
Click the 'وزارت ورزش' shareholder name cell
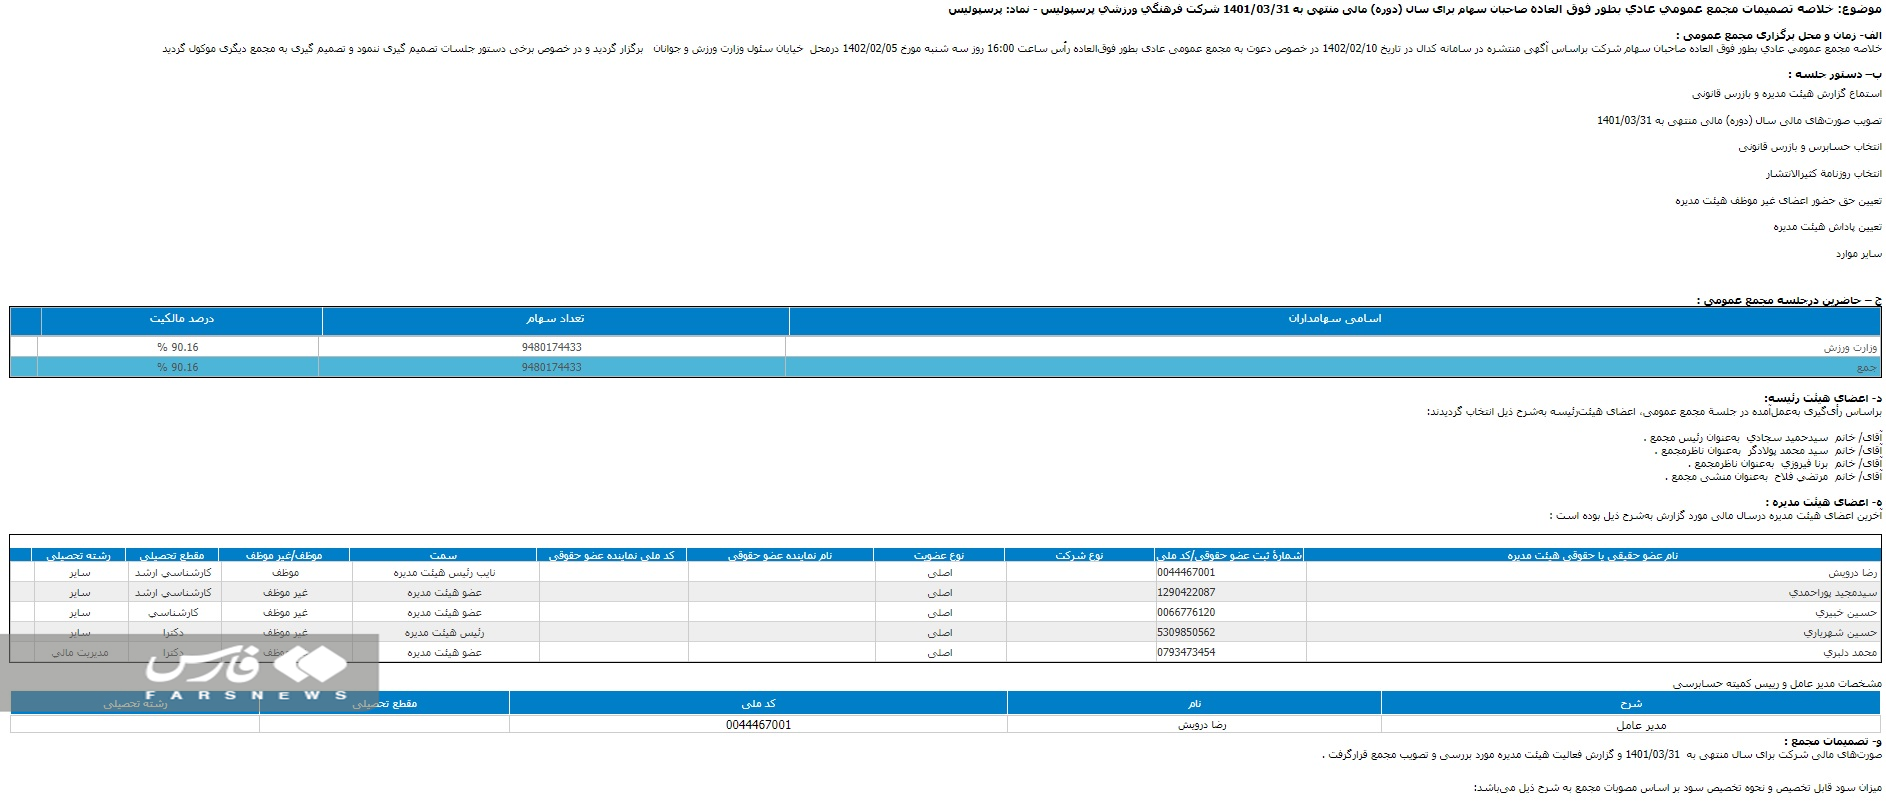pos(1849,348)
